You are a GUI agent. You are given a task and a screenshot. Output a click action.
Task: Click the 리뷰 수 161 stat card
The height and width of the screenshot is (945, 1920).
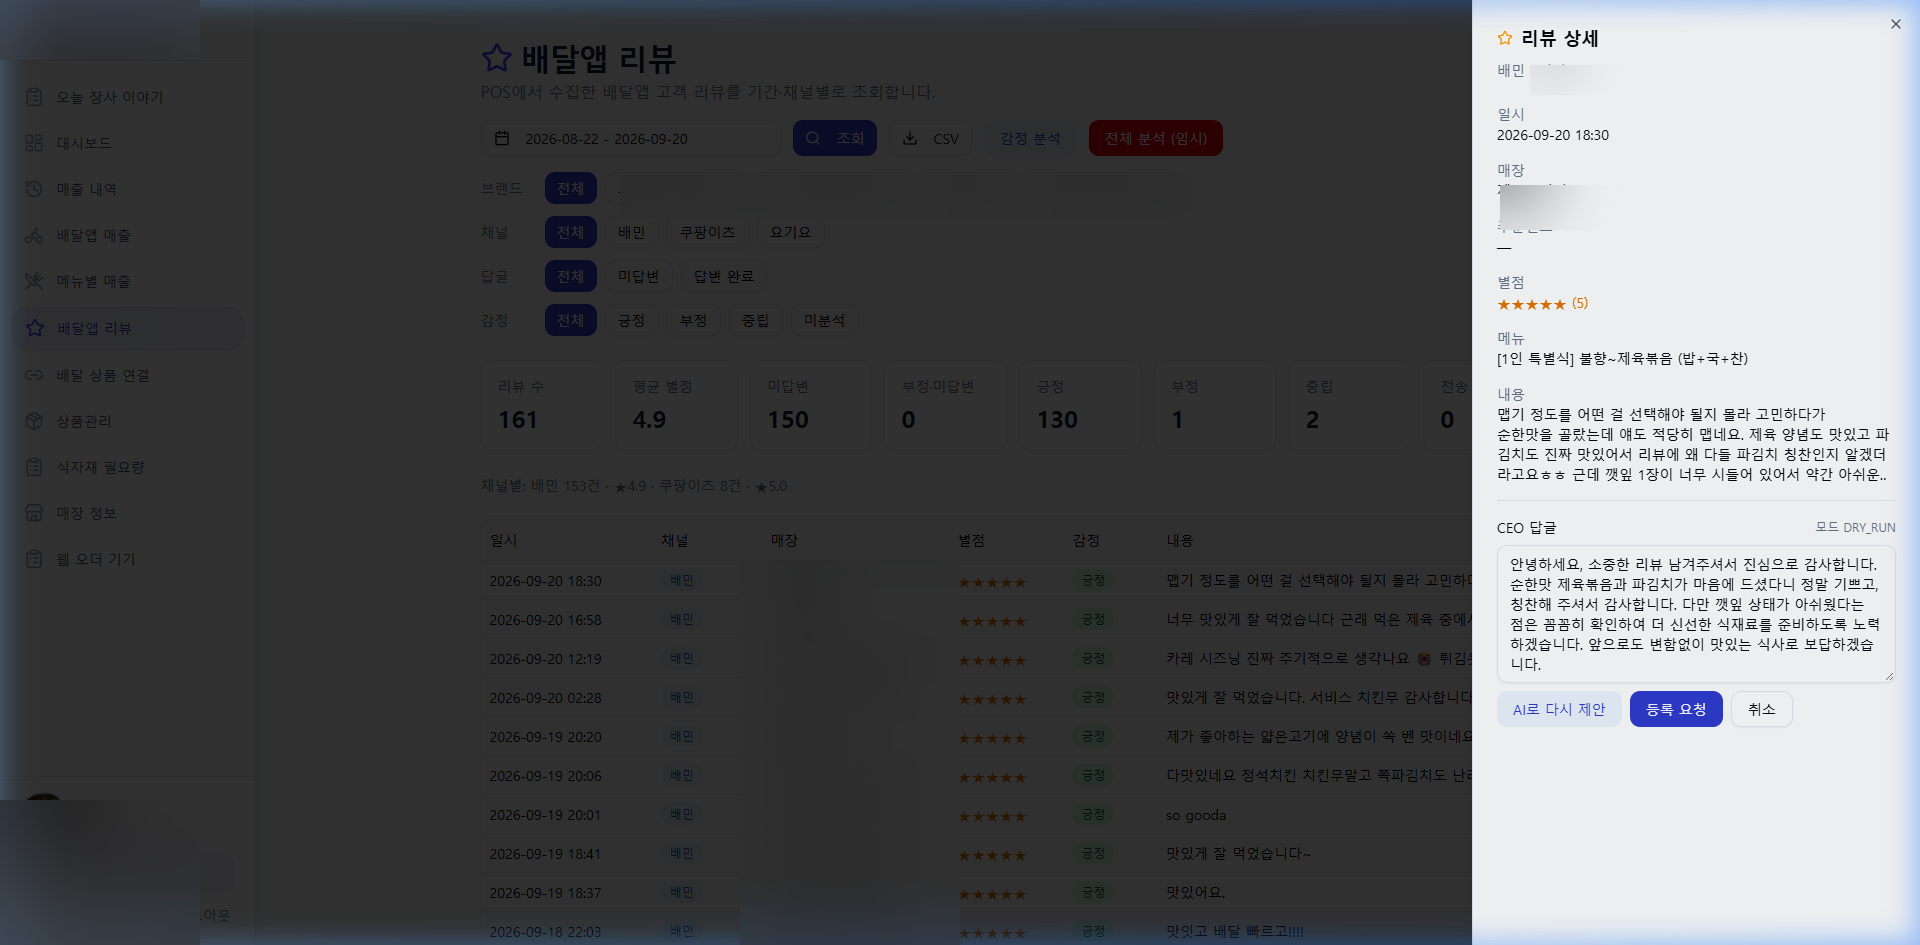click(x=541, y=405)
